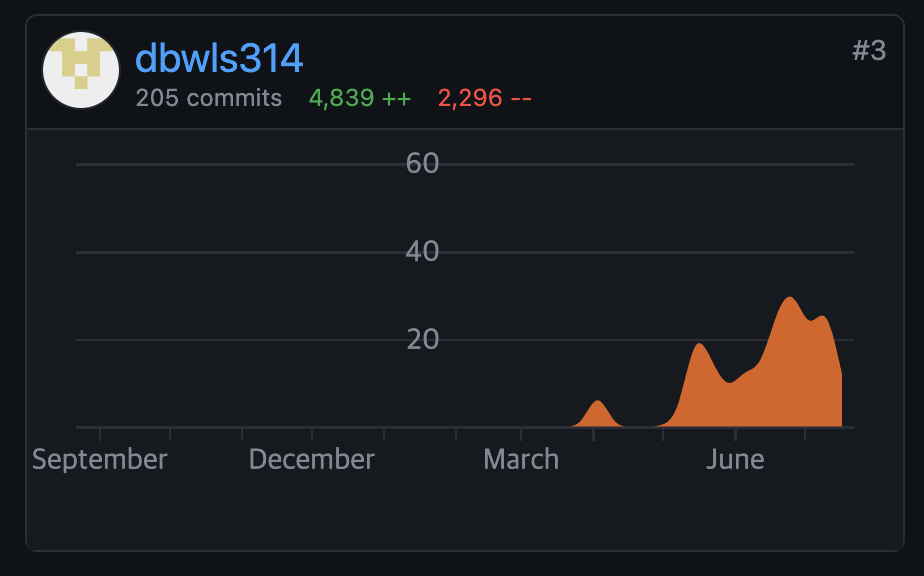Click the green additions indicator
This screenshot has width=924, height=576.
[x=359, y=98]
